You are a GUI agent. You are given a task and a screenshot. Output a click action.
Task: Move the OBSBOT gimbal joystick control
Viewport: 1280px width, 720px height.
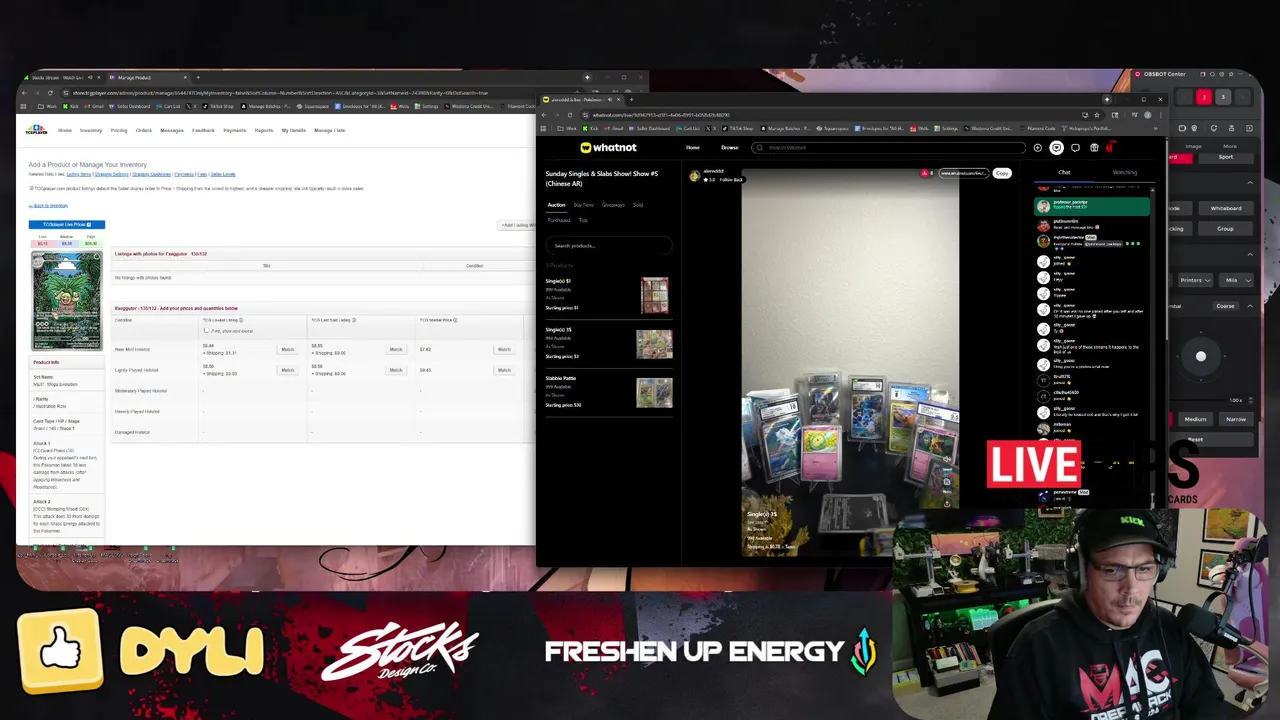(1201, 357)
